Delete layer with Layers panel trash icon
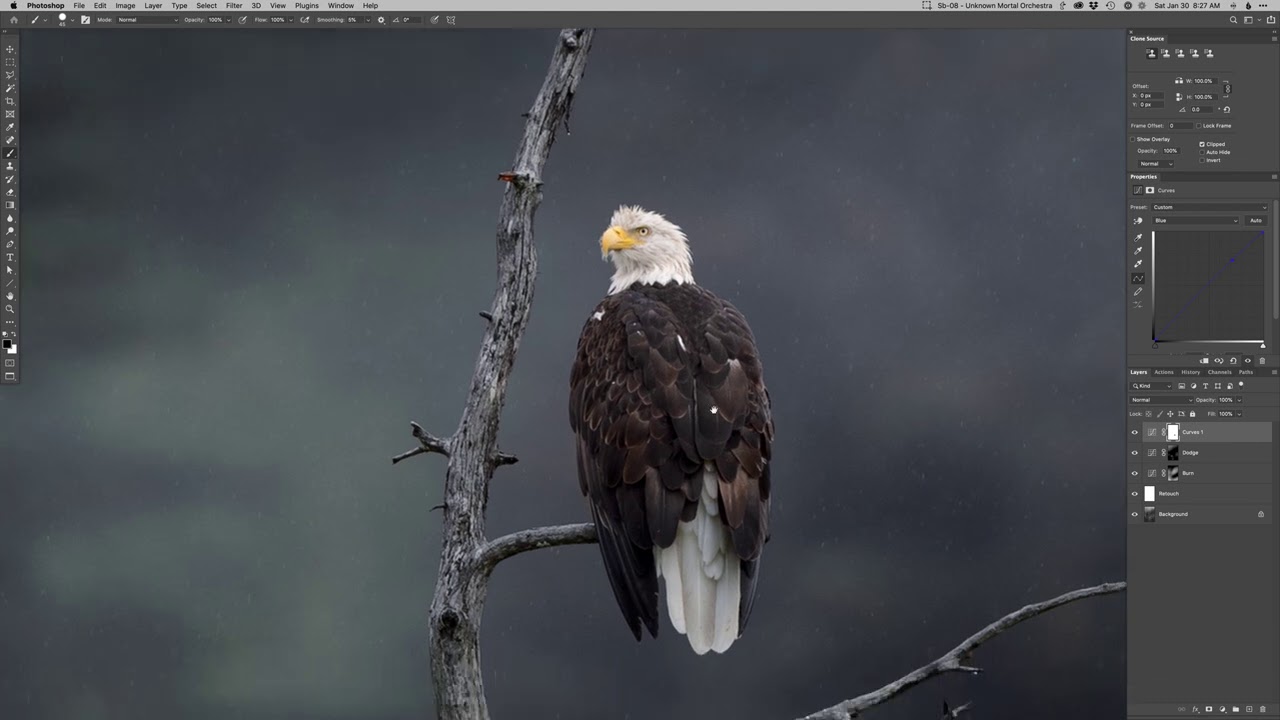Viewport: 1280px width, 720px height. 1263,709
